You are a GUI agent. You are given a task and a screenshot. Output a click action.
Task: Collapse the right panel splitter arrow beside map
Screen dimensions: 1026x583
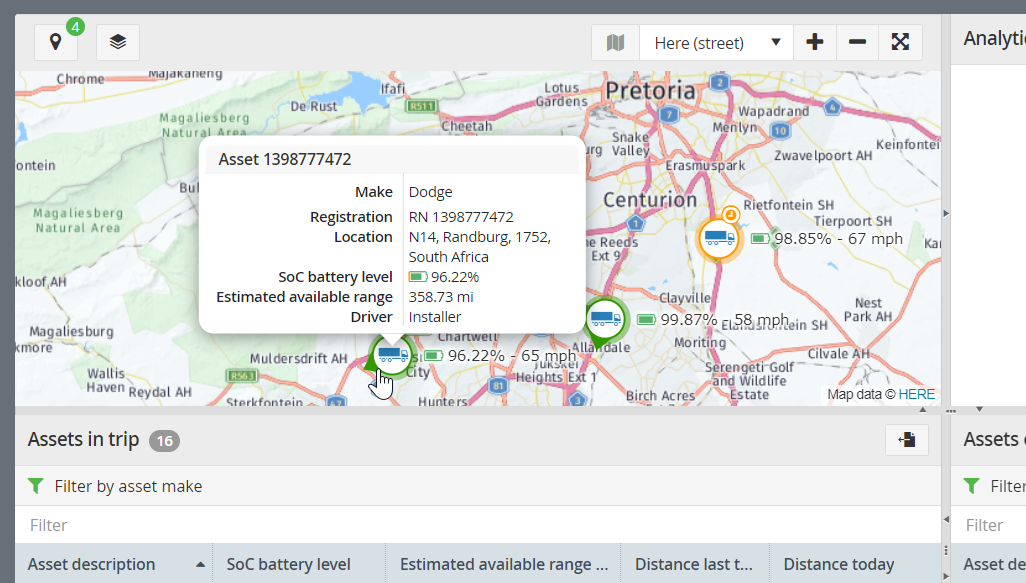[946, 213]
